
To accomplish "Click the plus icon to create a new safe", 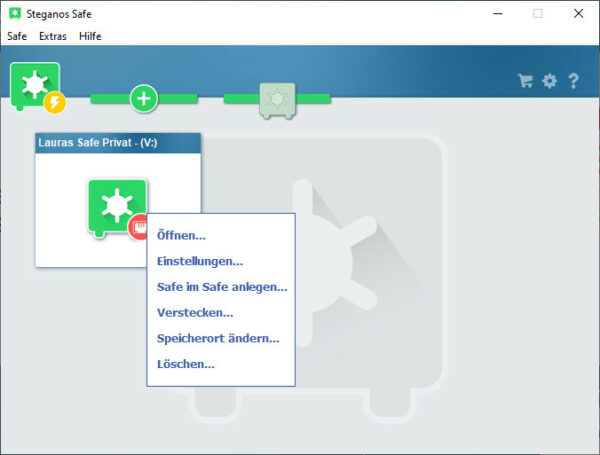I will point(144,98).
